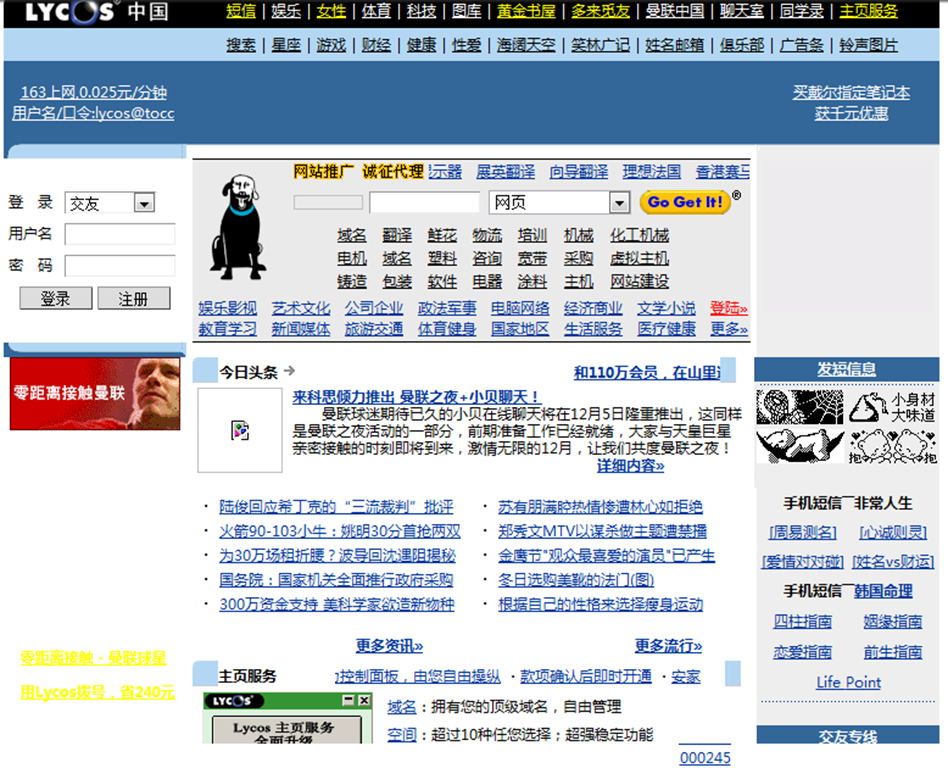
Task: Click the 注册 register button
Action: pos(133,299)
